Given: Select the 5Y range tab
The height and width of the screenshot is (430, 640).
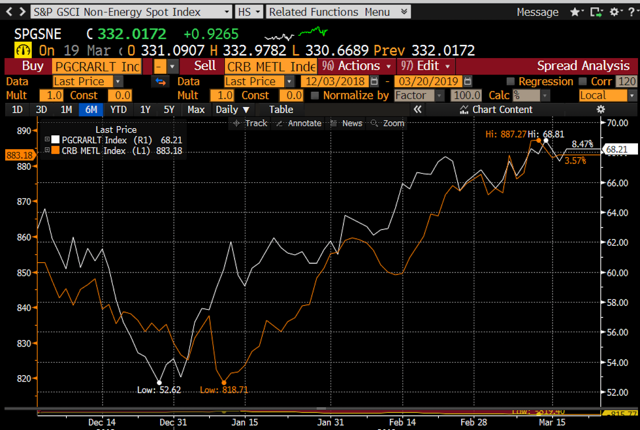Looking at the screenshot, I should pyautogui.click(x=169, y=109).
